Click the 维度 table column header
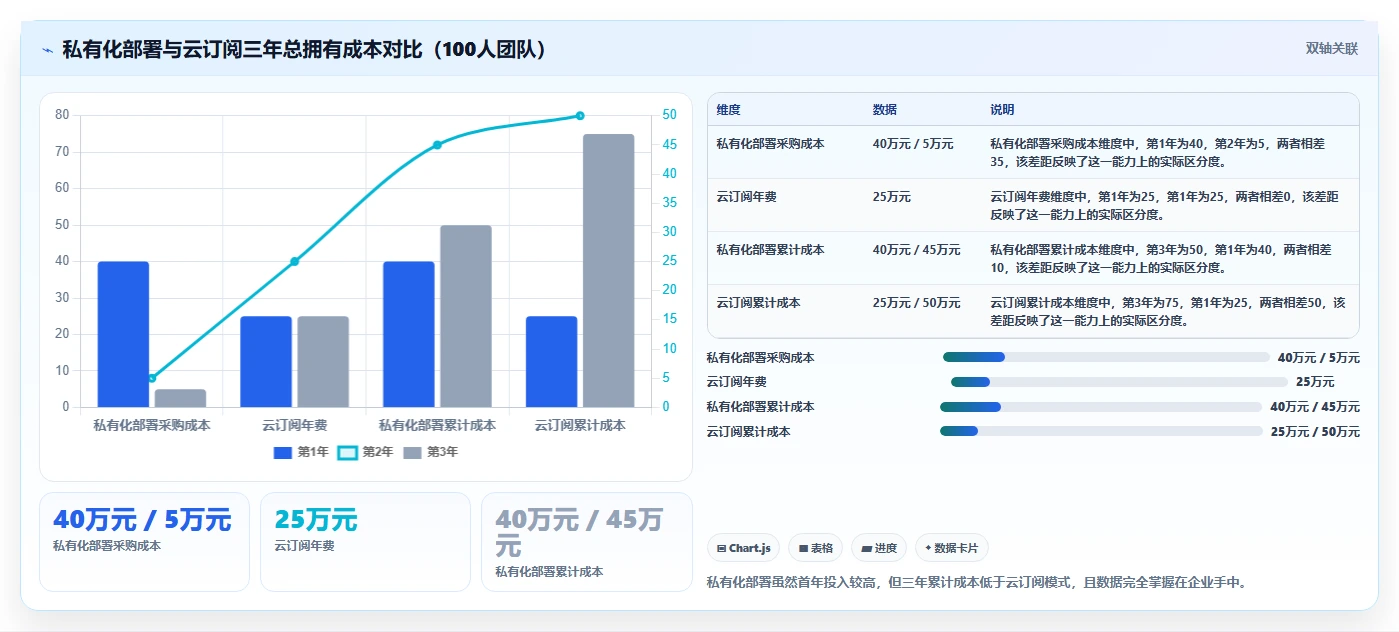 pyautogui.click(x=728, y=110)
